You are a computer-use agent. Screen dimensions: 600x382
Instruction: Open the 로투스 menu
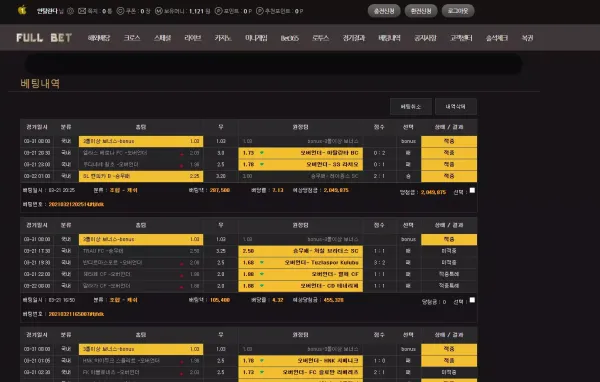320,38
